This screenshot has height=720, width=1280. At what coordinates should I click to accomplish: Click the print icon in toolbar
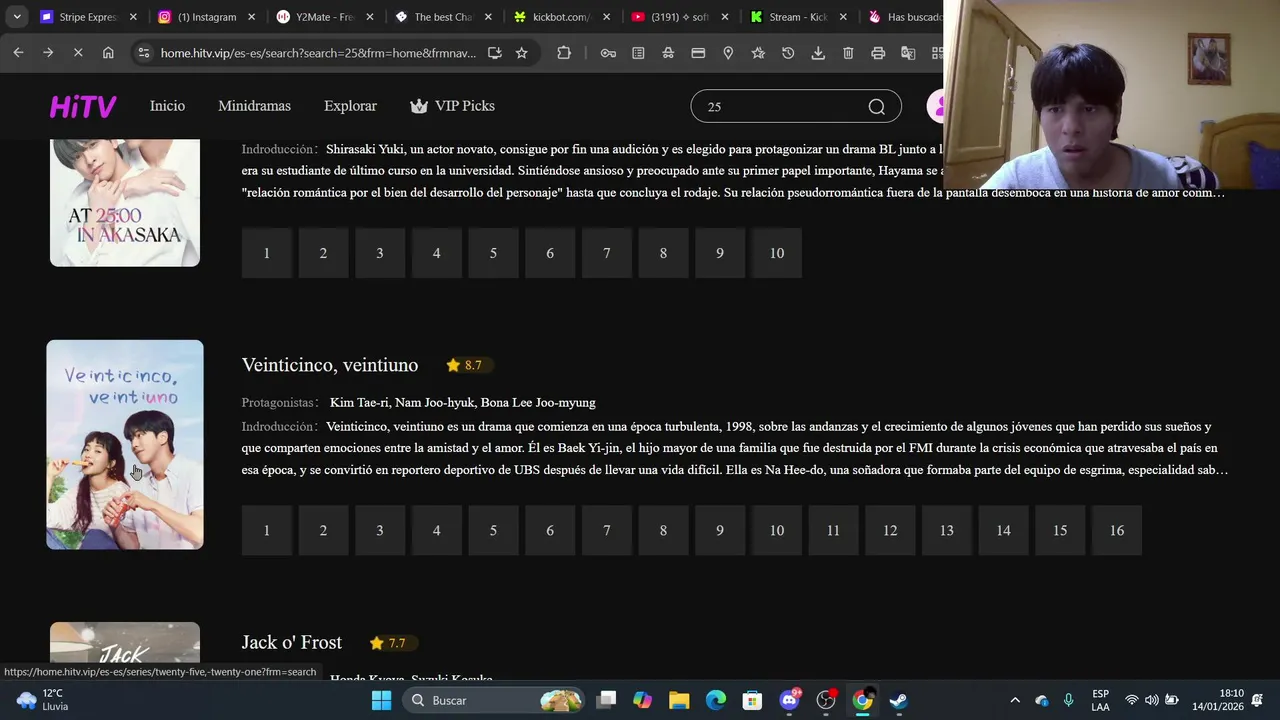click(x=878, y=53)
